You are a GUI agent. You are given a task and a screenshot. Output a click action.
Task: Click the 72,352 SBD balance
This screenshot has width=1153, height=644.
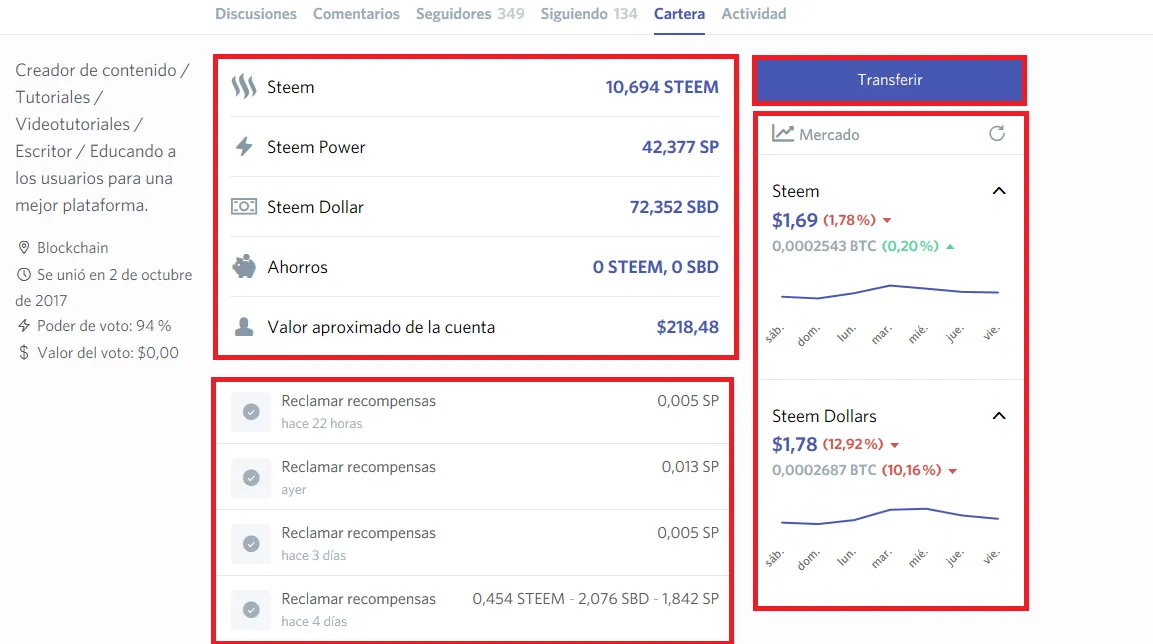coord(674,207)
